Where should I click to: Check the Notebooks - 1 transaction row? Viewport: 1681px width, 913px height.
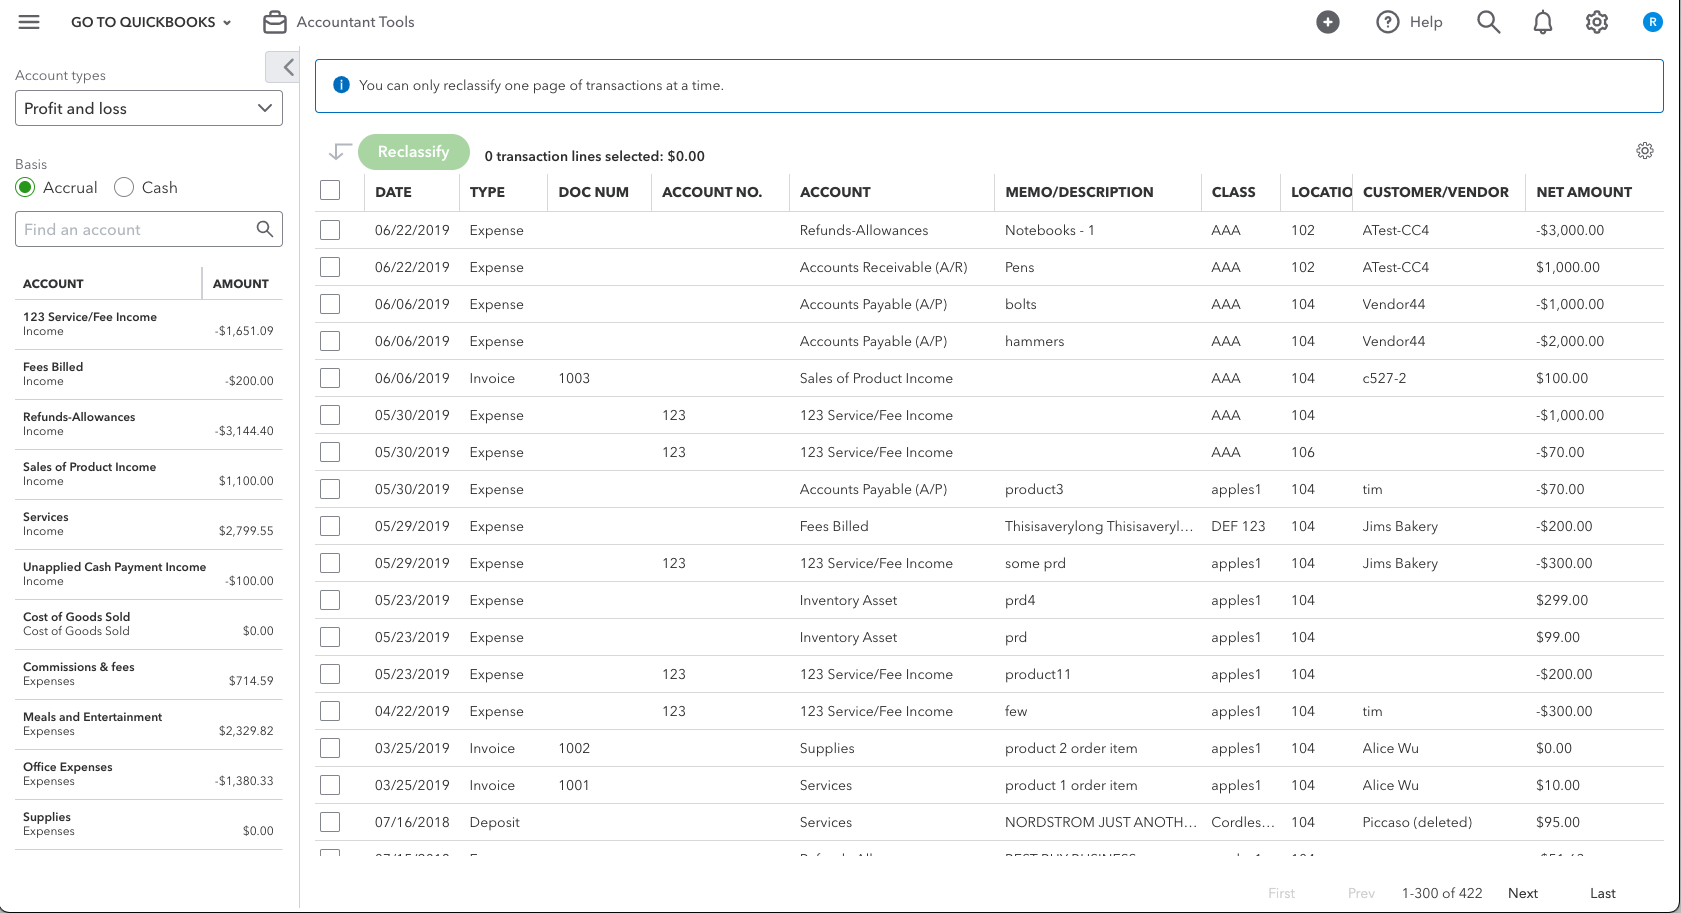pyautogui.click(x=330, y=230)
